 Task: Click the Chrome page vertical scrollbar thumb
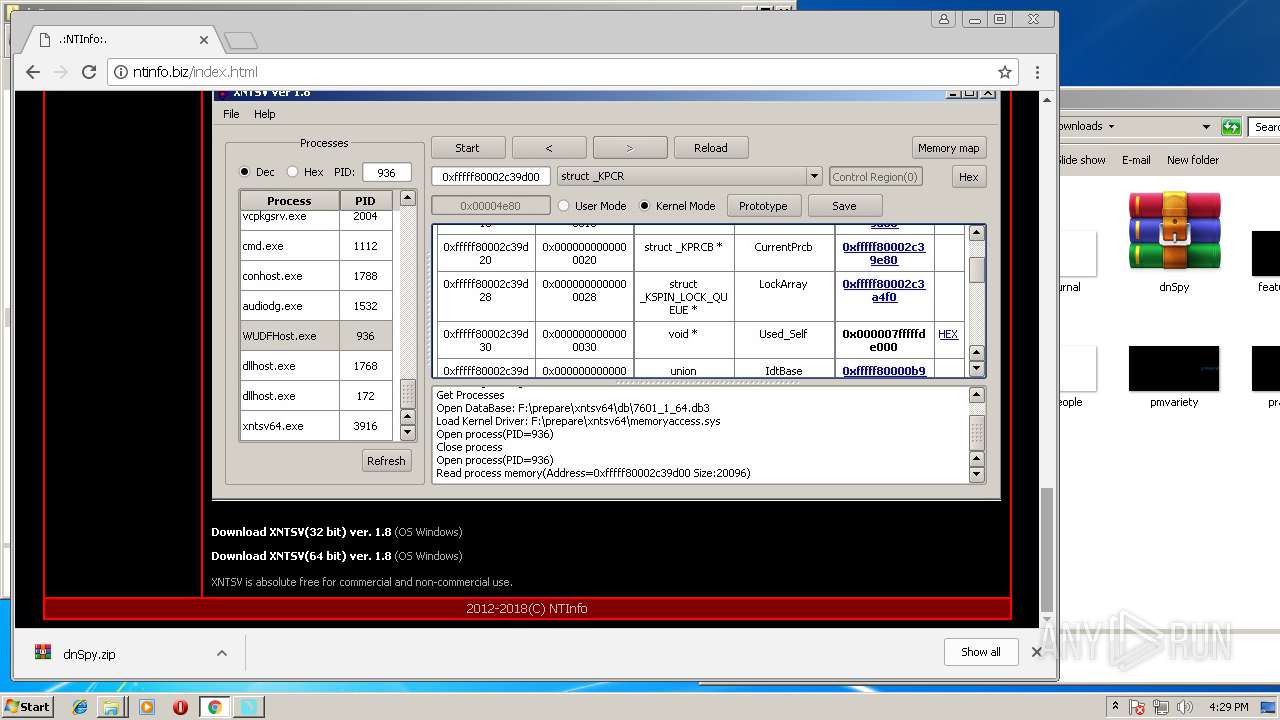click(x=1047, y=550)
